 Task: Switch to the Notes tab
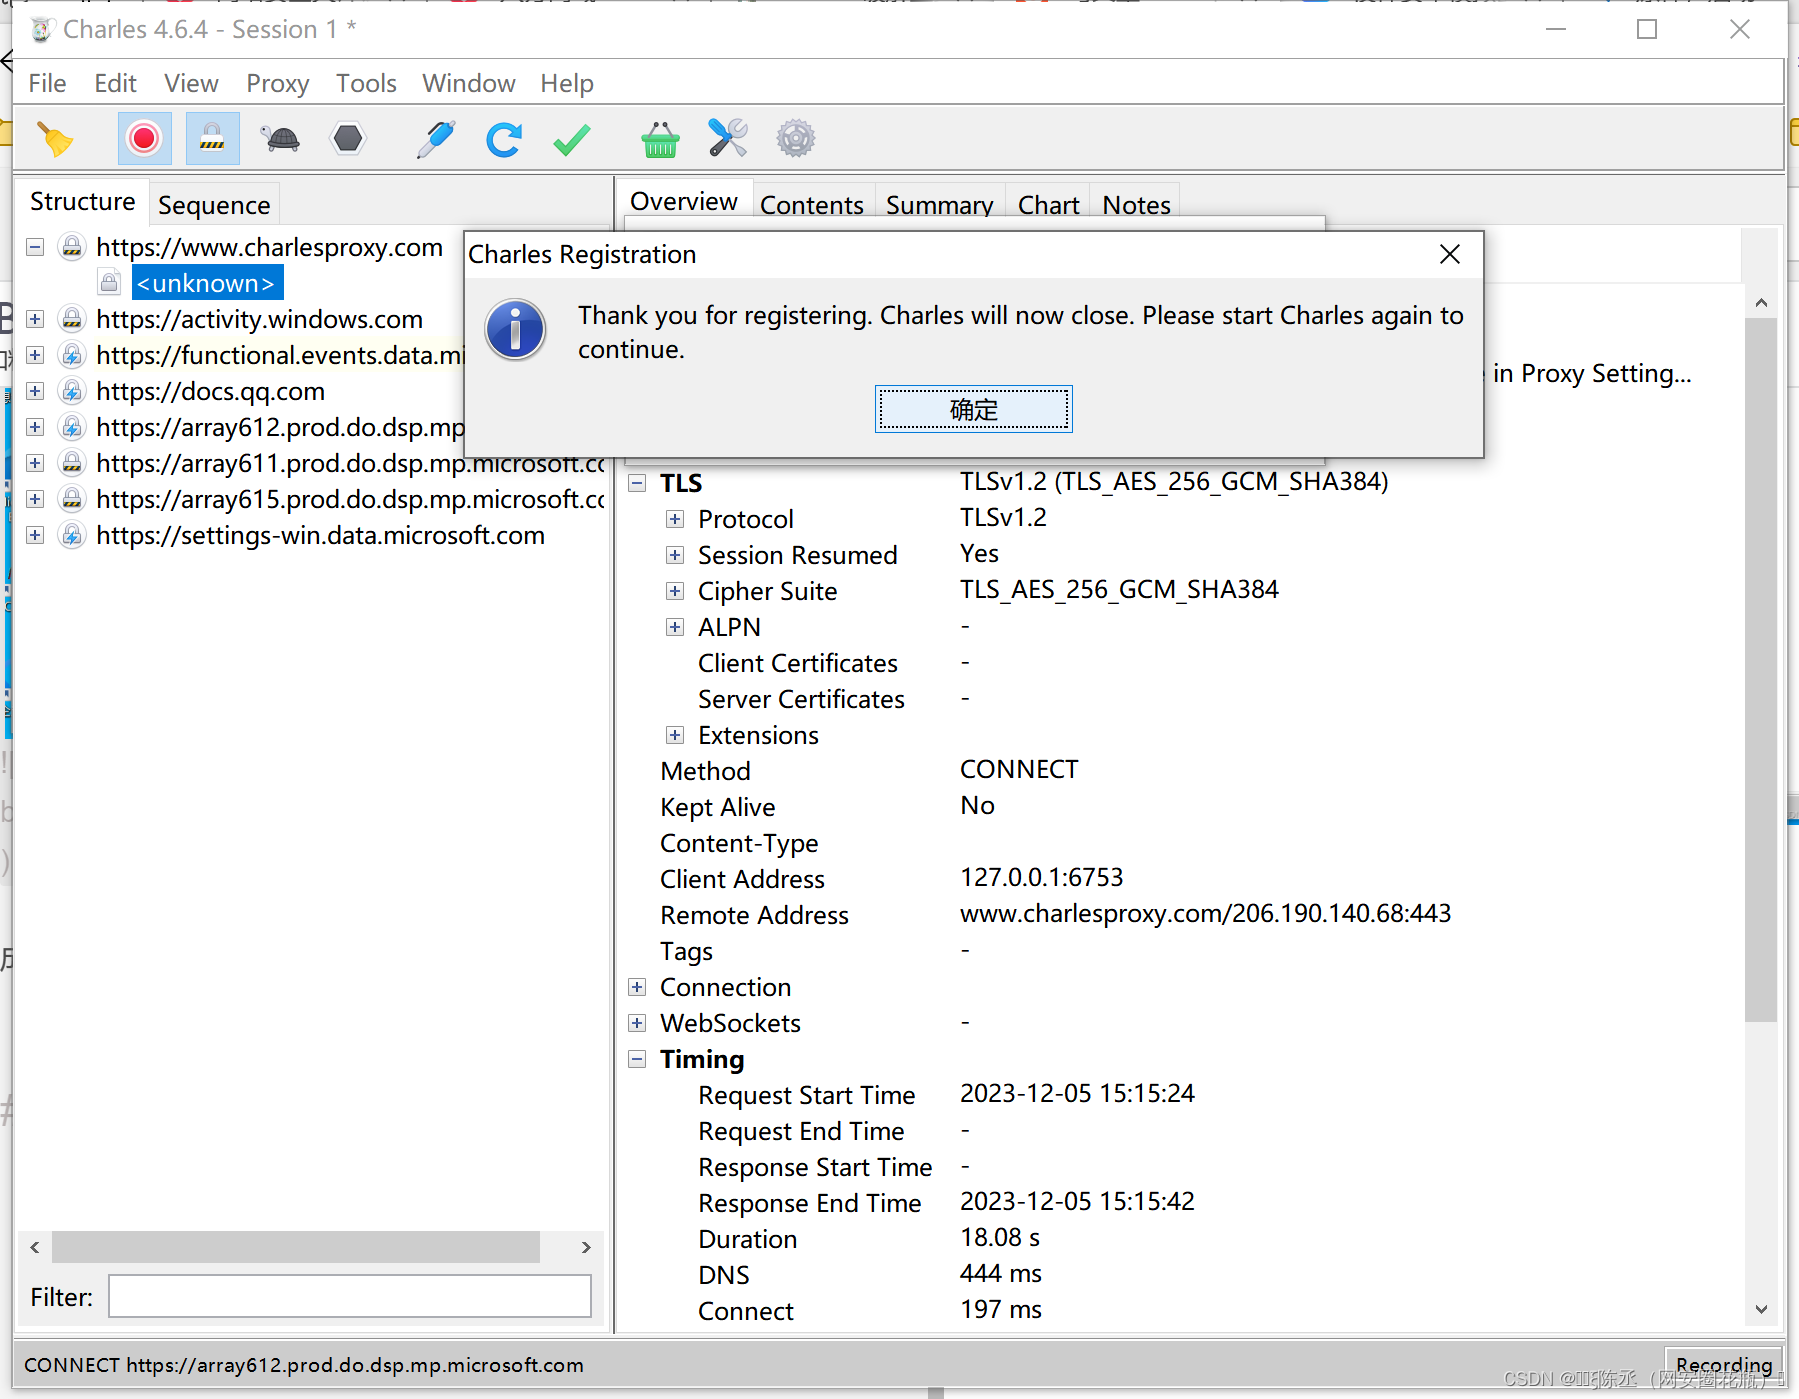[x=1136, y=205]
